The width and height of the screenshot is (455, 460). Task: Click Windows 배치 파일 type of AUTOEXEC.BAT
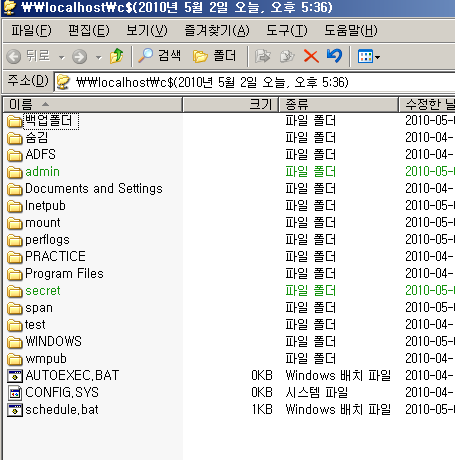[x=338, y=376]
